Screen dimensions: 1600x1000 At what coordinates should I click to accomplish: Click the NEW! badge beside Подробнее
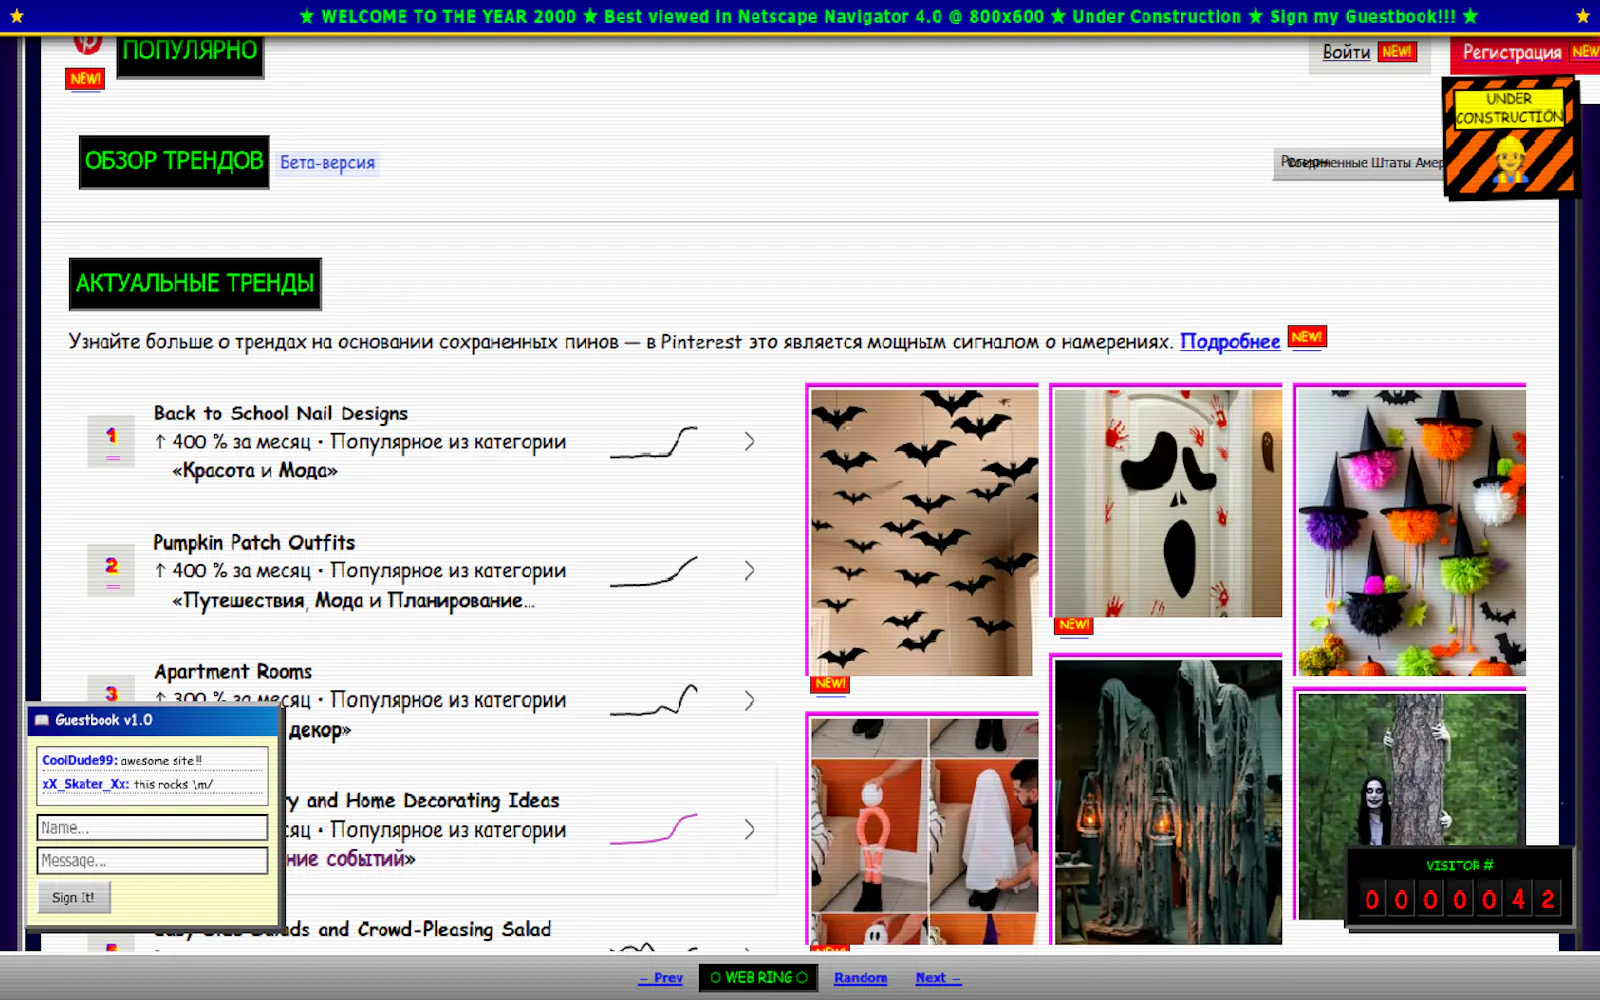coord(1306,337)
